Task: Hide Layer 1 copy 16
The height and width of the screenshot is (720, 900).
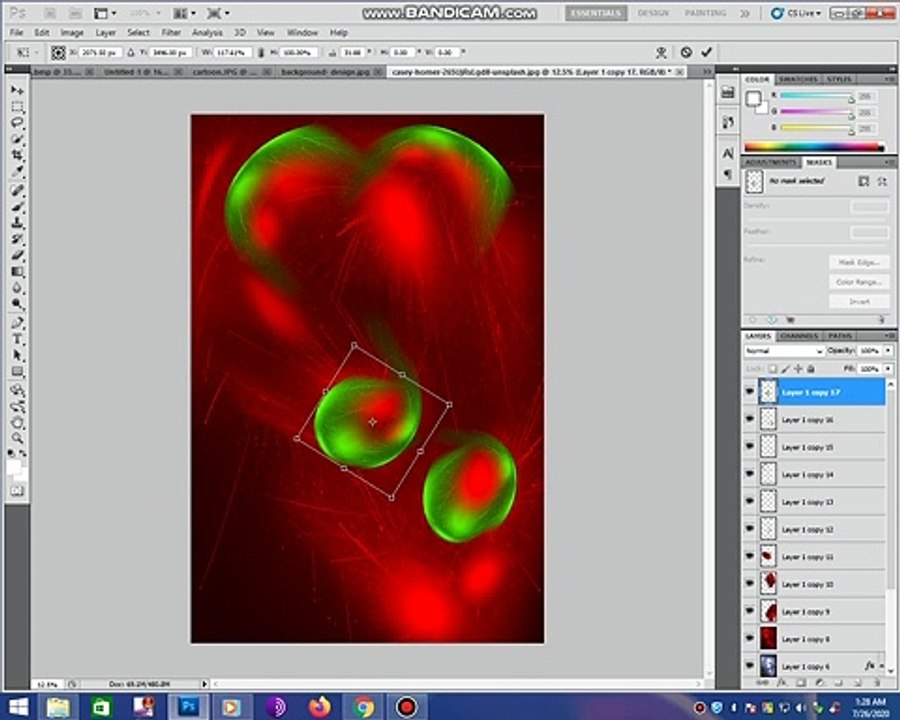Action: (x=750, y=419)
